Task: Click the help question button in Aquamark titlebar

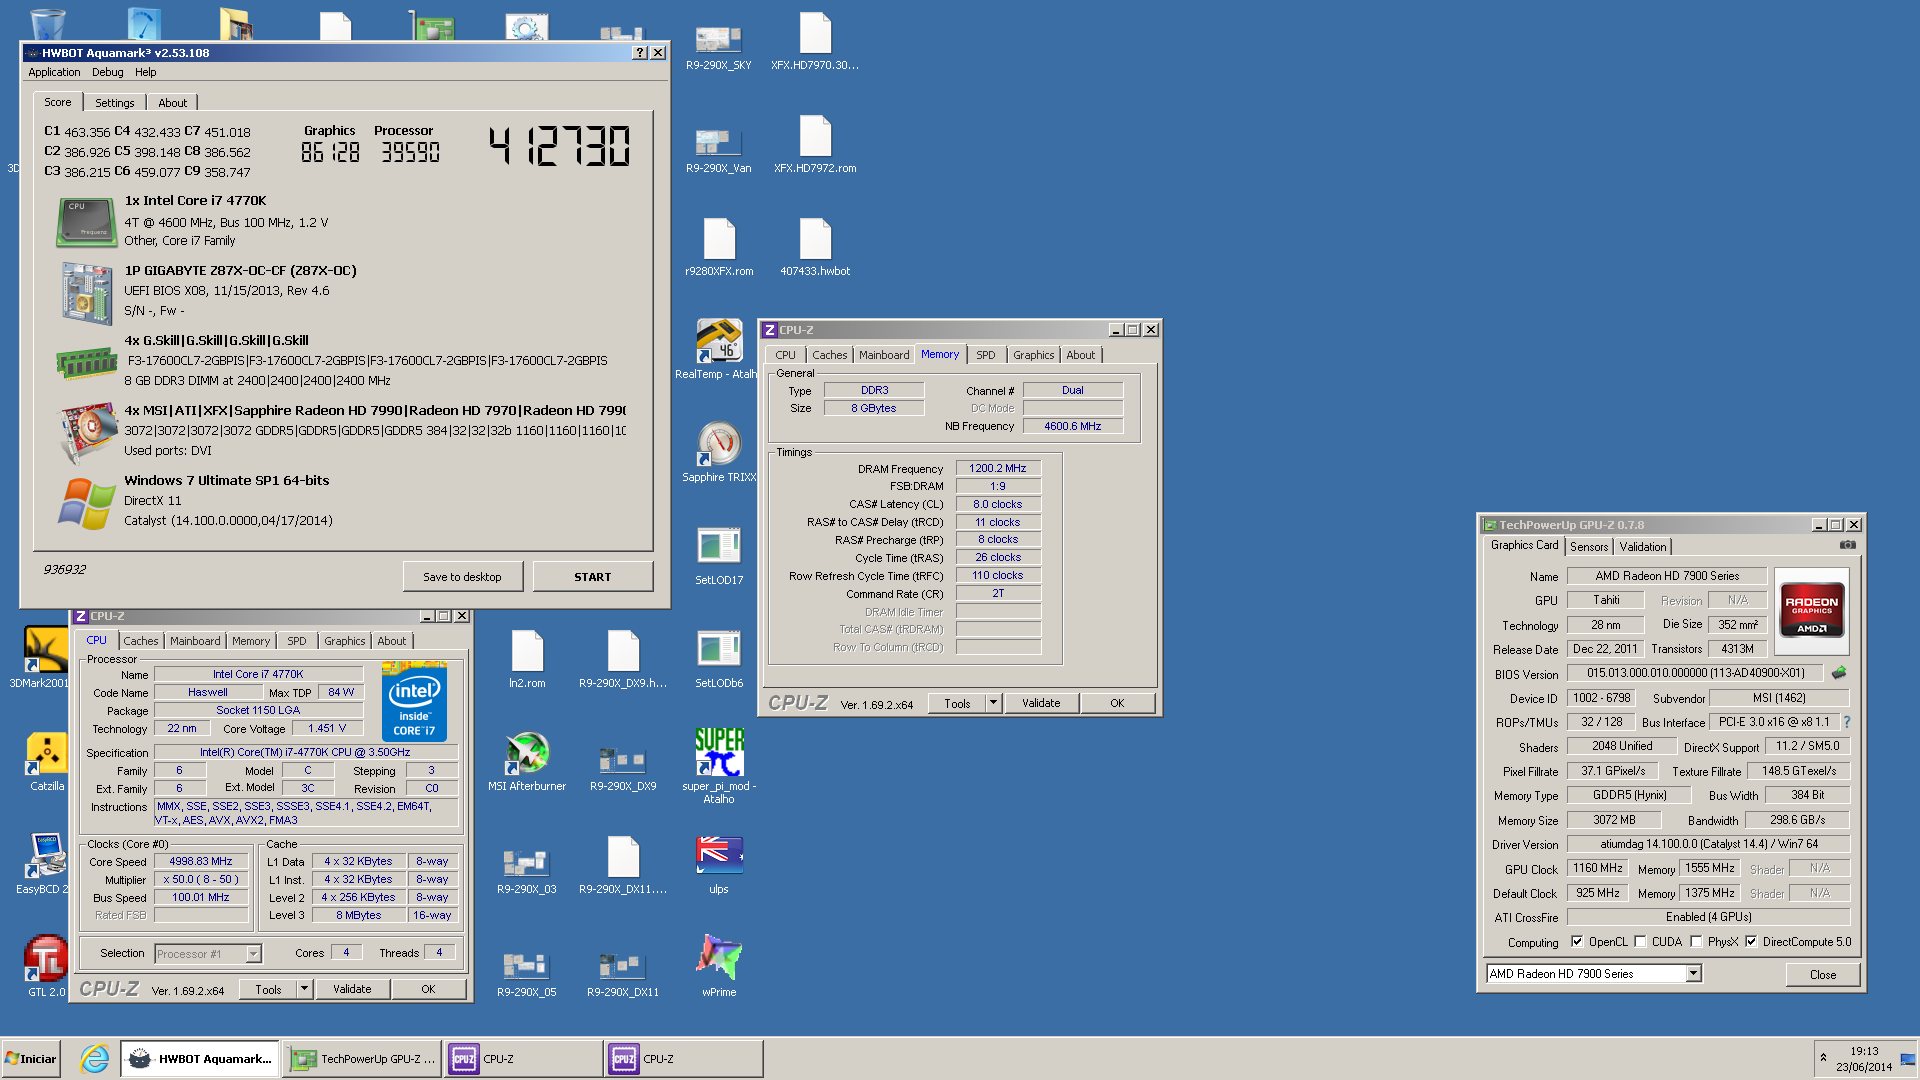Action: [640, 53]
